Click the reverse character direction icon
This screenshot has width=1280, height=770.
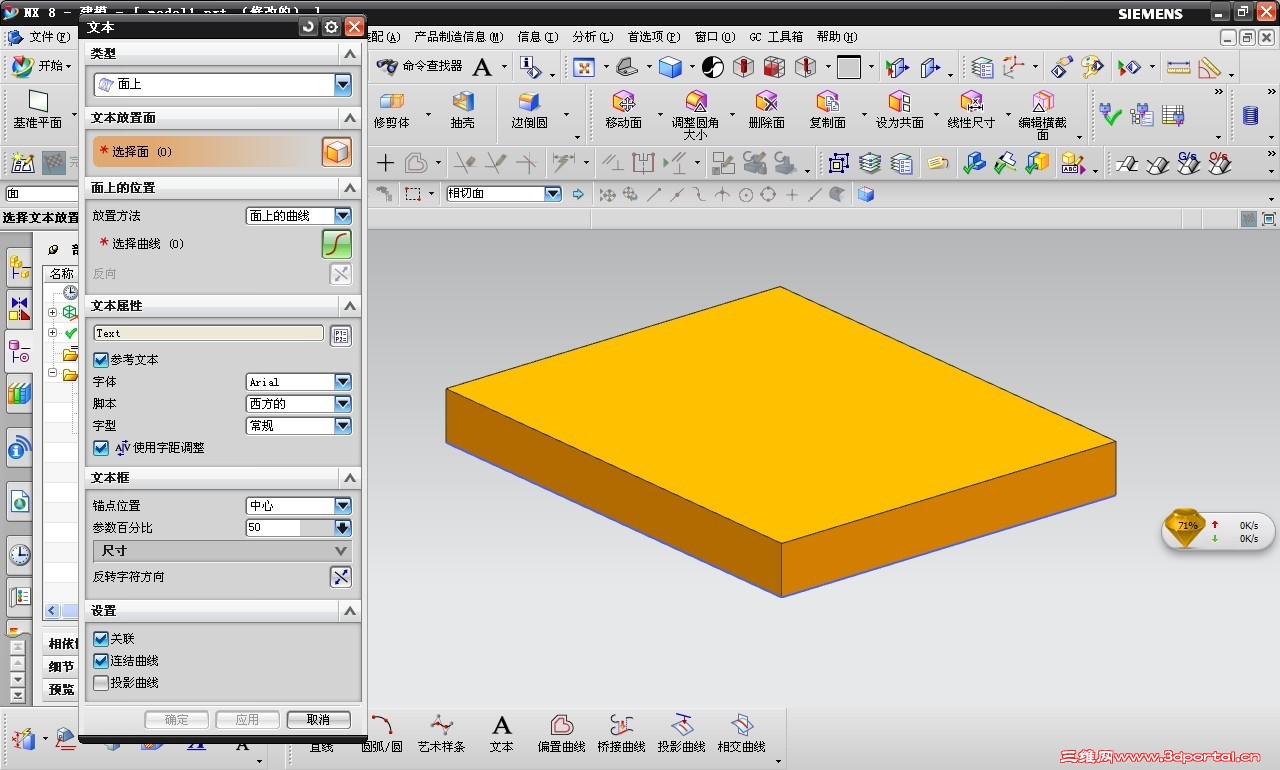pyautogui.click(x=341, y=576)
